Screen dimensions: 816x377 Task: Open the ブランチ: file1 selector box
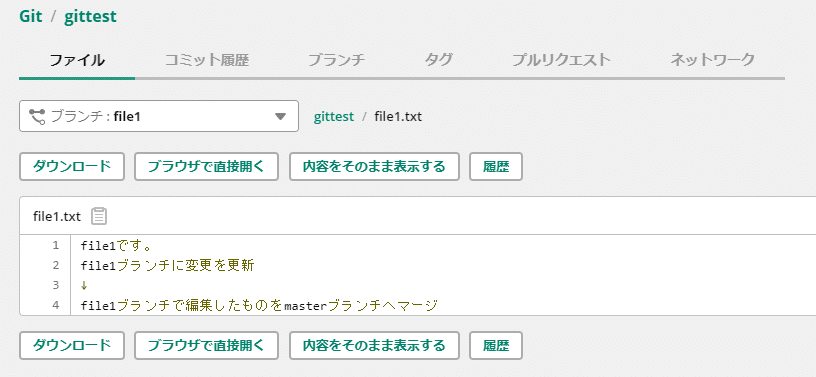(x=159, y=116)
